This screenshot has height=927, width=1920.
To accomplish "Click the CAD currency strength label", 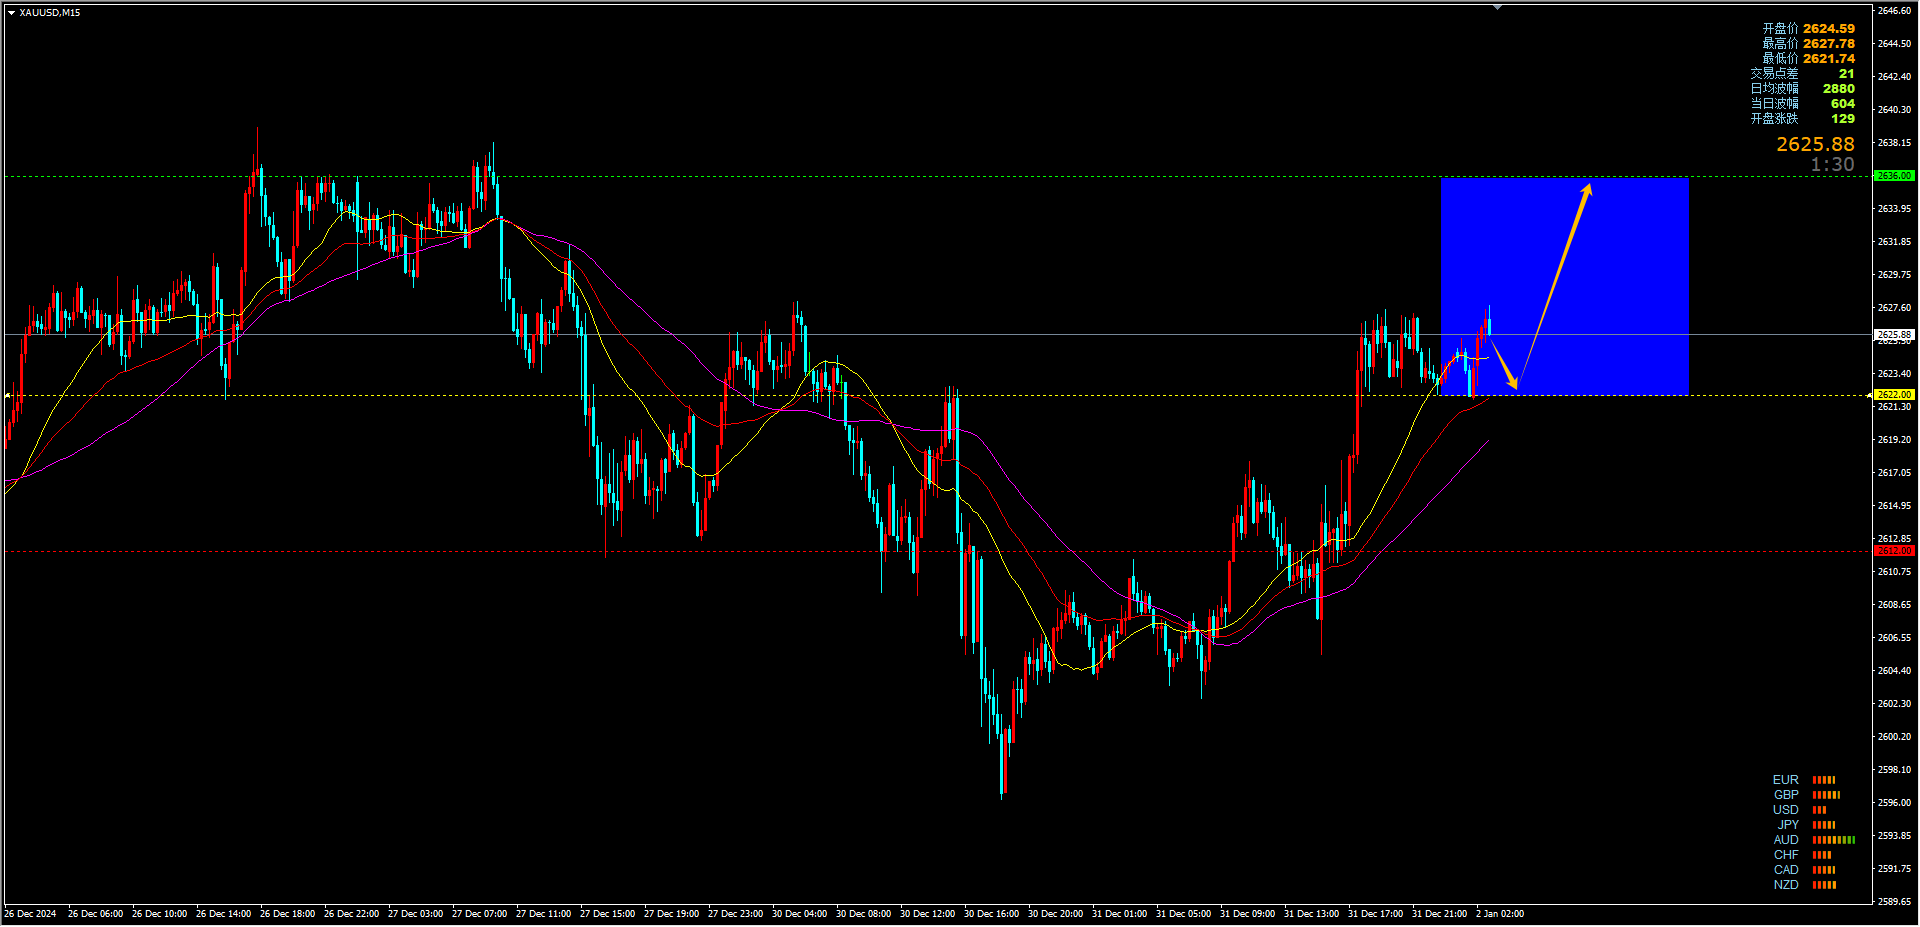I will tap(1785, 870).
